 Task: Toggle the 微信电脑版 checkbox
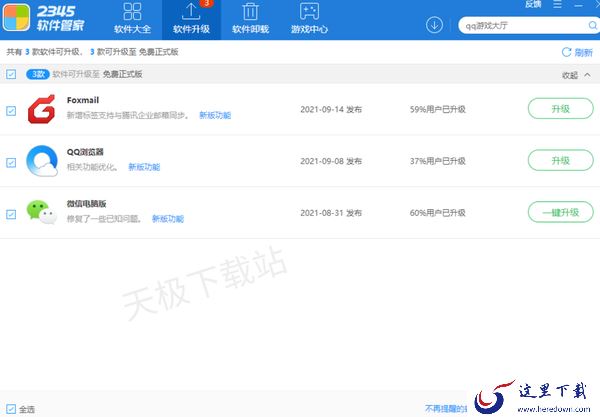pyautogui.click(x=11, y=214)
